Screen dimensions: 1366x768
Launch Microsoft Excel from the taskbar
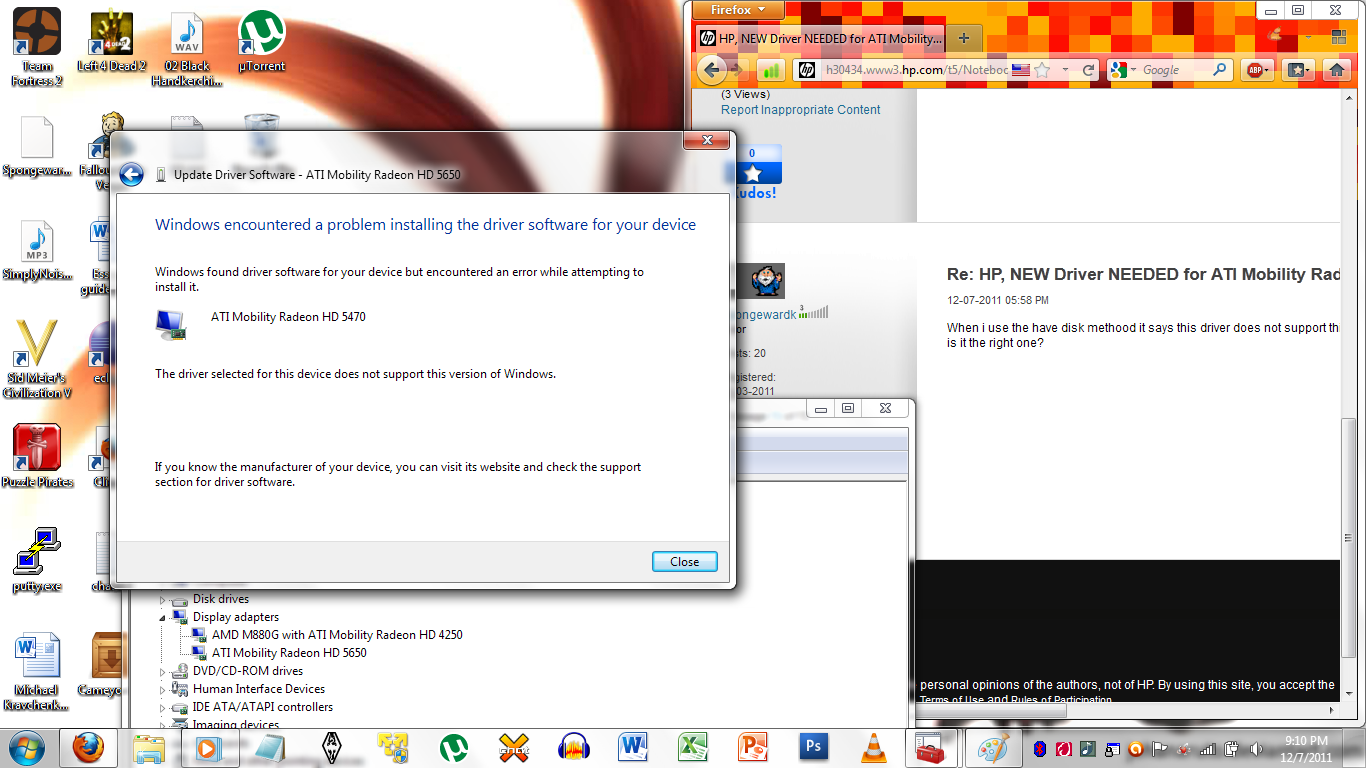693,748
